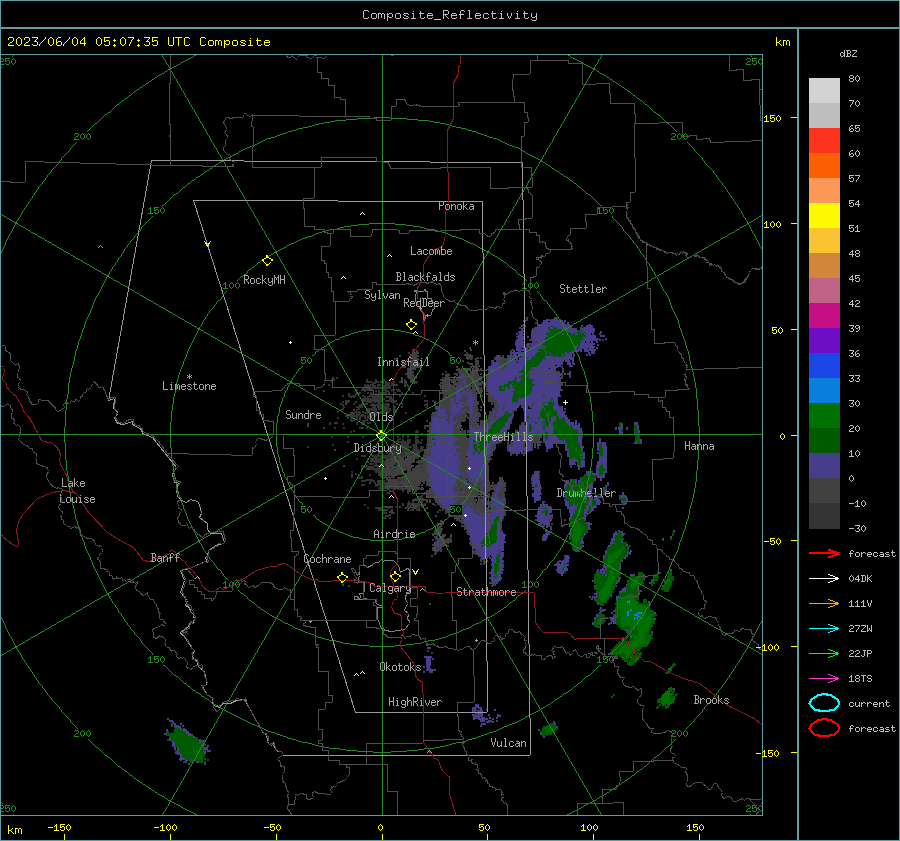The height and width of the screenshot is (841, 900).
Task: Click the Banff label
Action: point(165,557)
